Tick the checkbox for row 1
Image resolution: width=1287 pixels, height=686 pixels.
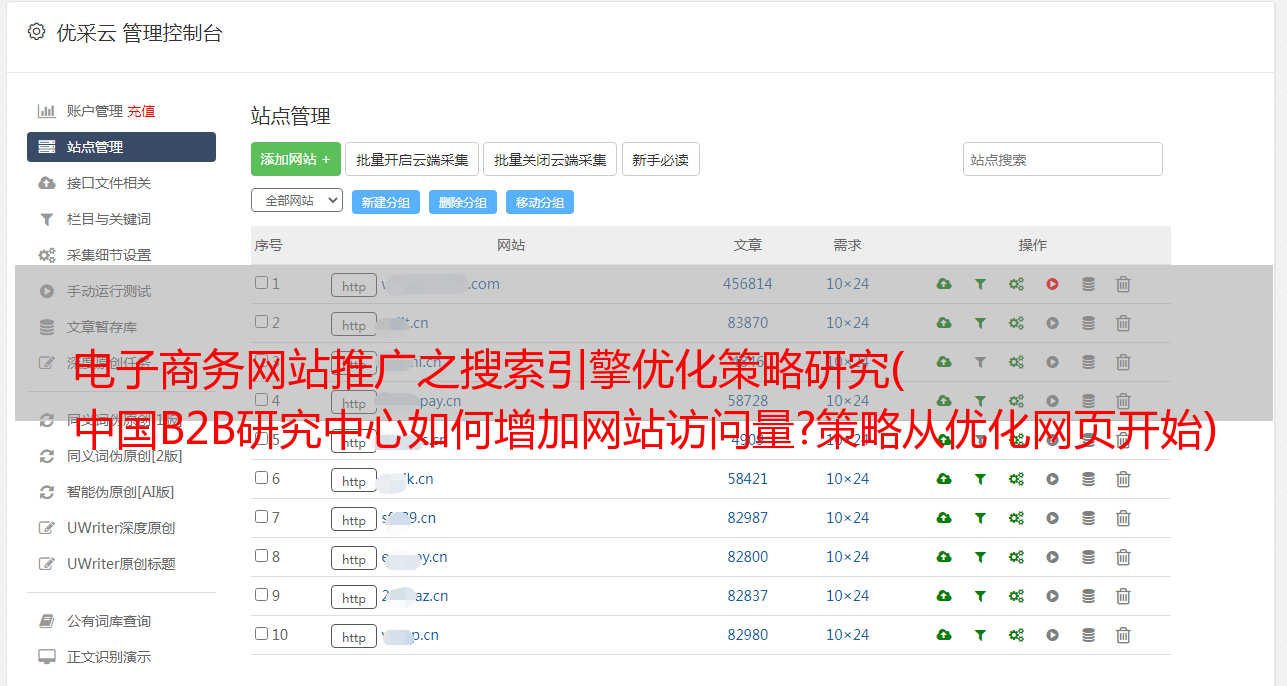pyautogui.click(x=261, y=283)
